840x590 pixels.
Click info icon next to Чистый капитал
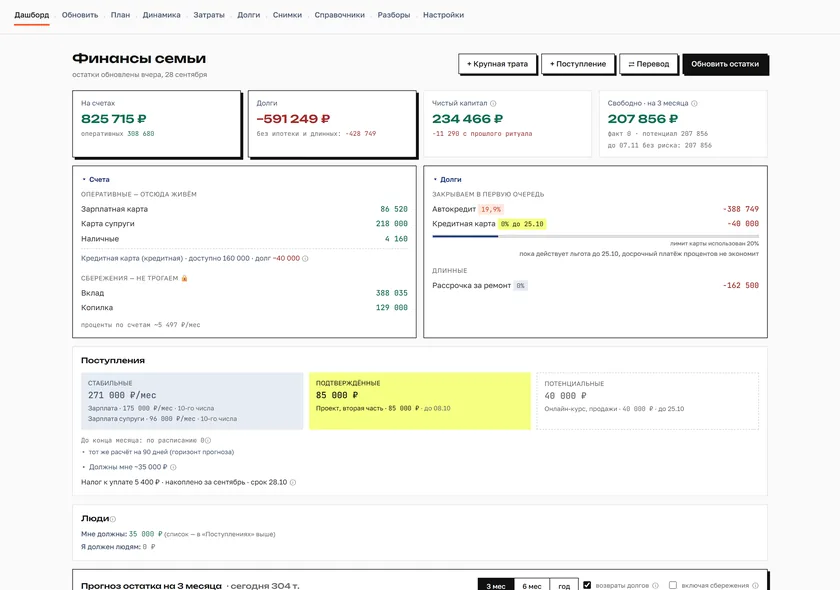[x=493, y=103]
